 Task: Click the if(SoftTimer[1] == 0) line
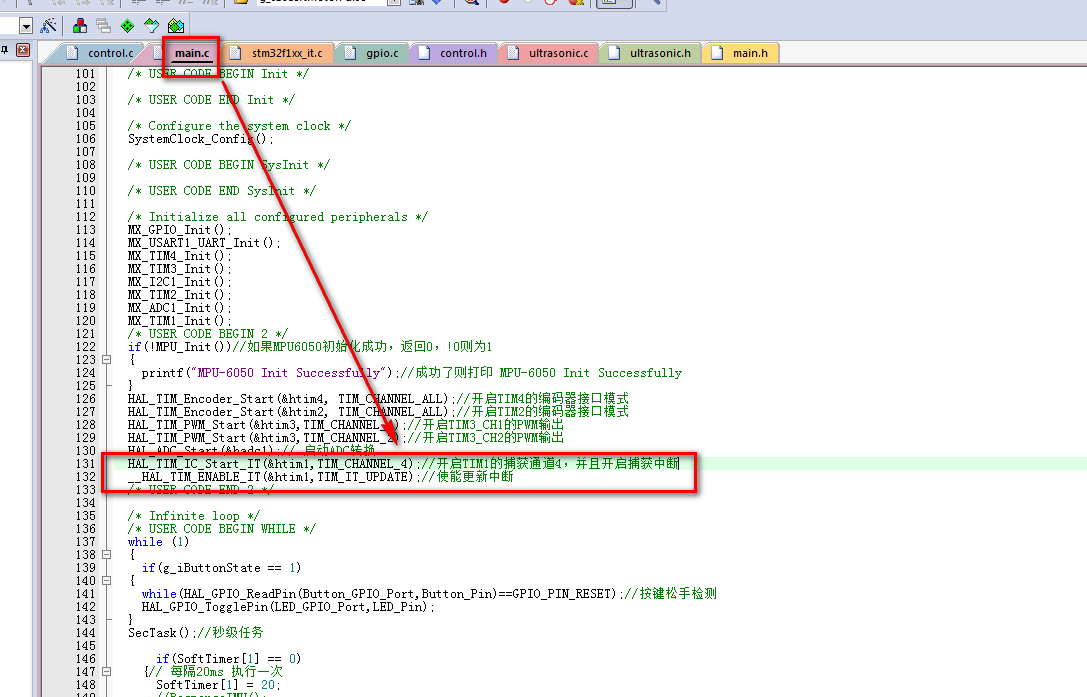point(228,659)
